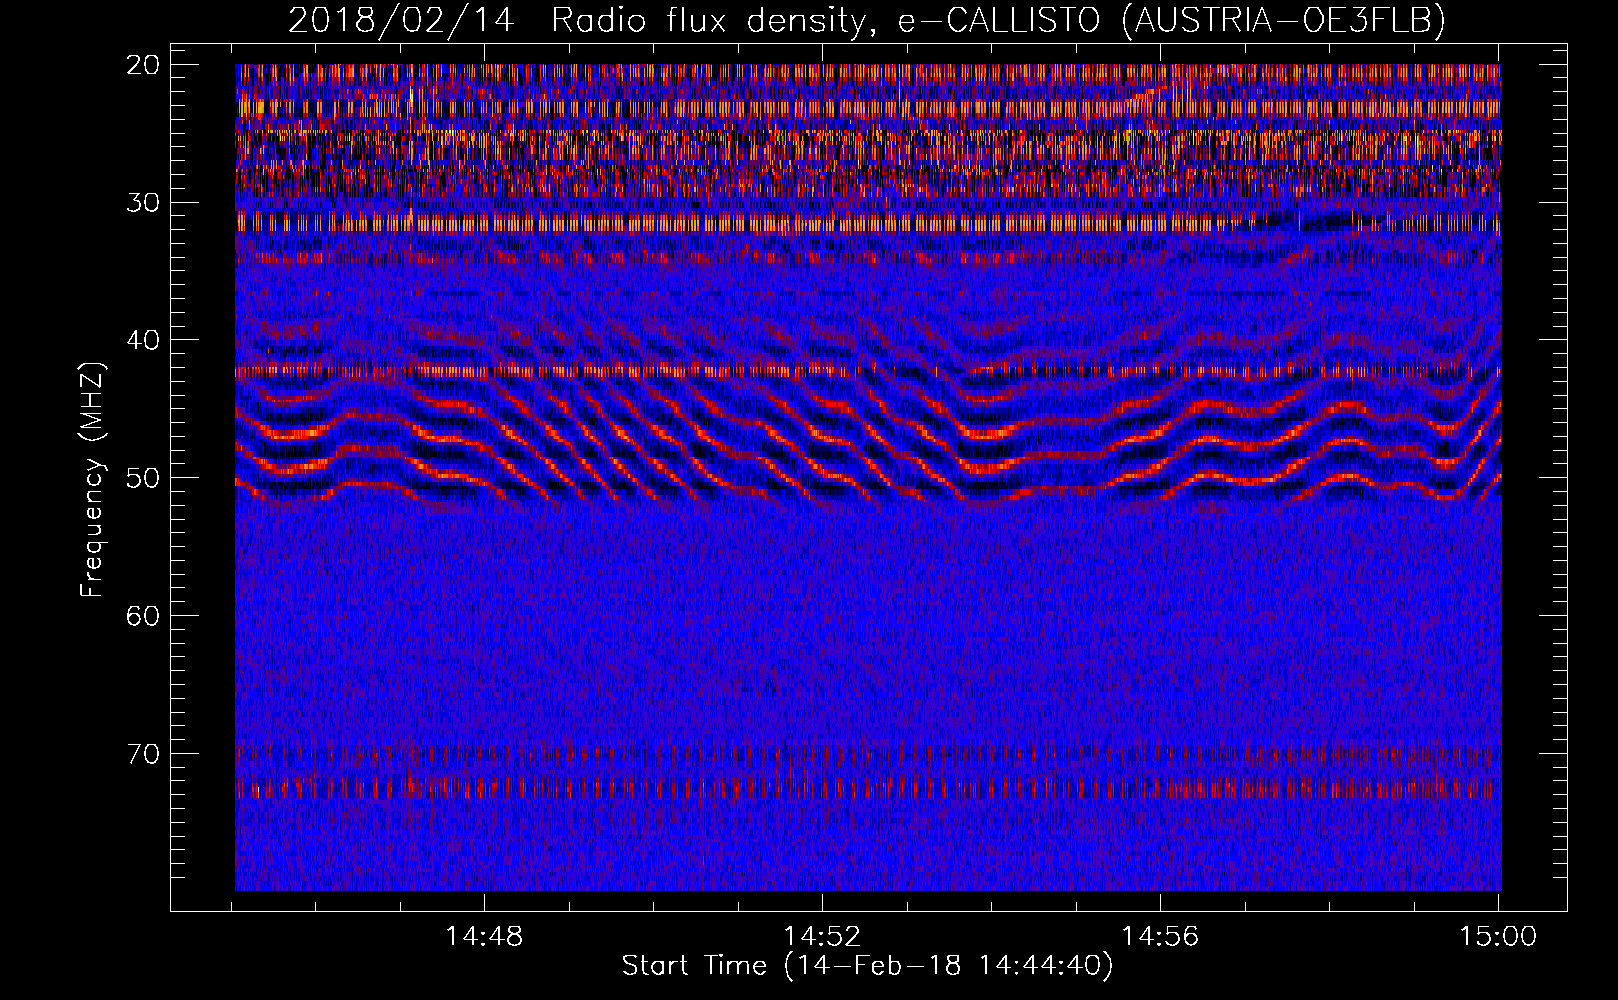Click the frequency tick label 50
1618x1000 pixels.
pyautogui.click(x=144, y=478)
